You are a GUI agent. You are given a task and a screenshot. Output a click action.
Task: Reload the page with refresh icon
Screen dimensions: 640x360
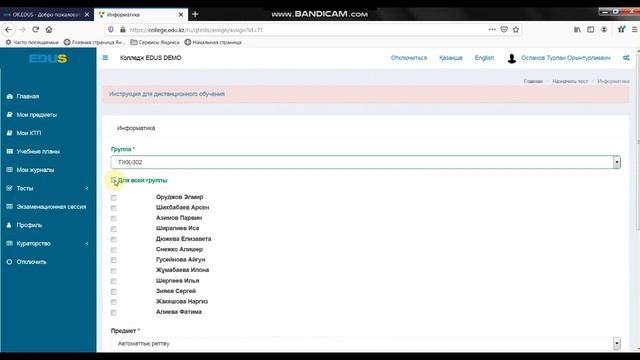pos(36,30)
